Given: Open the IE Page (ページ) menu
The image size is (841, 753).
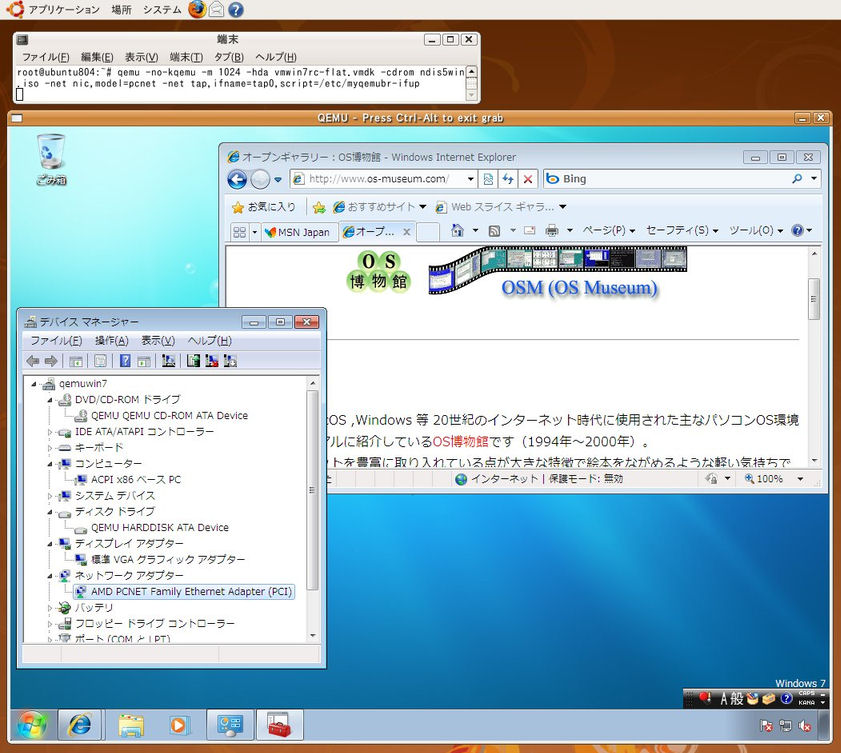Looking at the screenshot, I should pyautogui.click(x=609, y=231).
